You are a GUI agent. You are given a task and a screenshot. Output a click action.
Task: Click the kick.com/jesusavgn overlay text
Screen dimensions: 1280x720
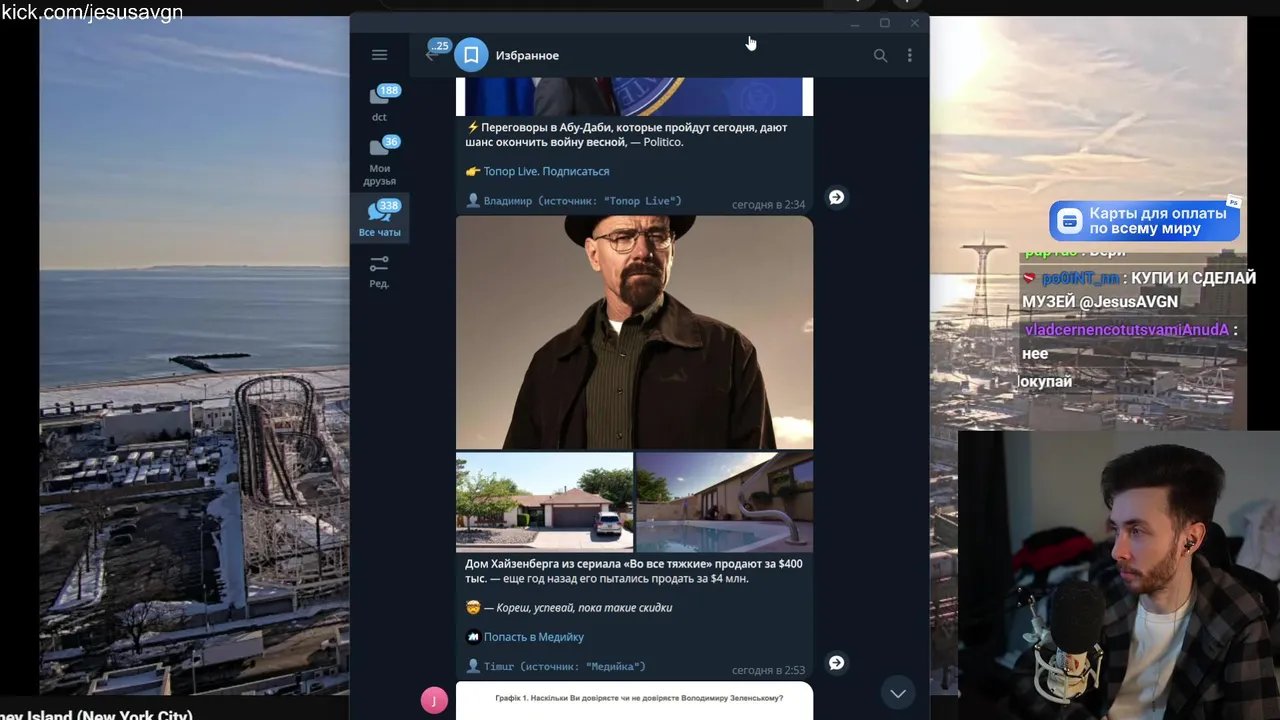click(91, 12)
